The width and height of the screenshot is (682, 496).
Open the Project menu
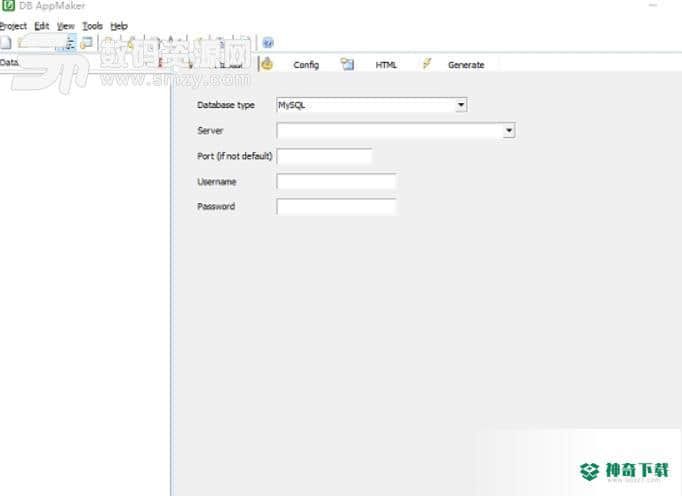click(x=13, y=26)
